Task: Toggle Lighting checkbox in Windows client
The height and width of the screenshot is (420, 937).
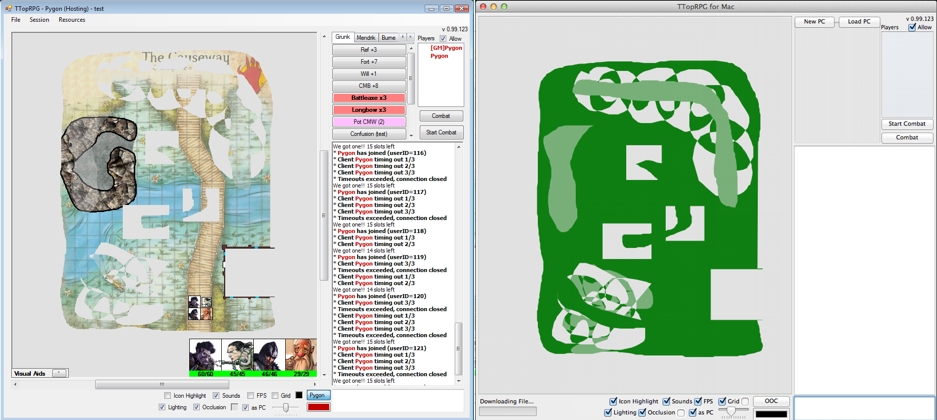Action: [x=162, y=407]
